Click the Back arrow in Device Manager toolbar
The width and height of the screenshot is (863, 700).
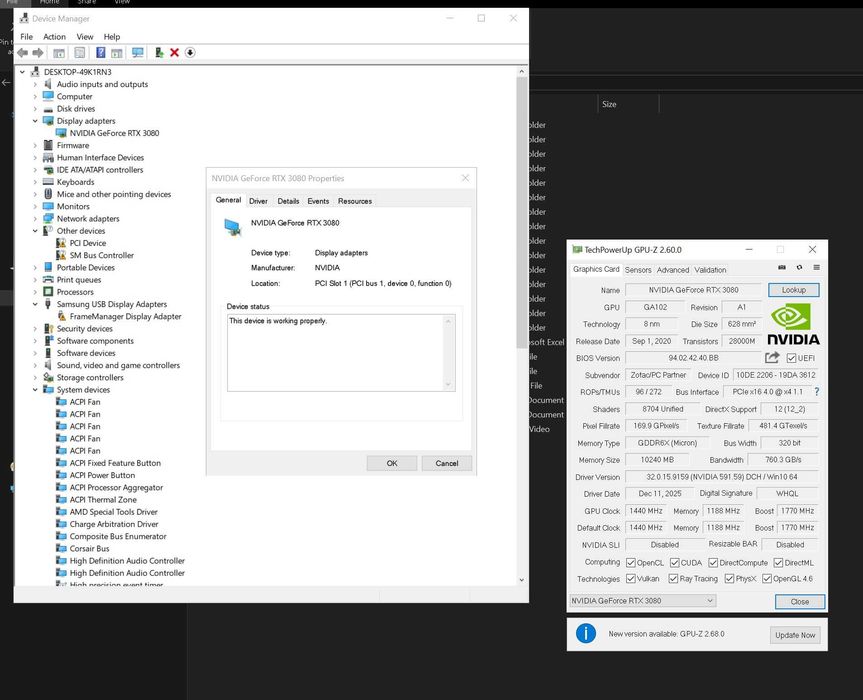coord(23,53)
